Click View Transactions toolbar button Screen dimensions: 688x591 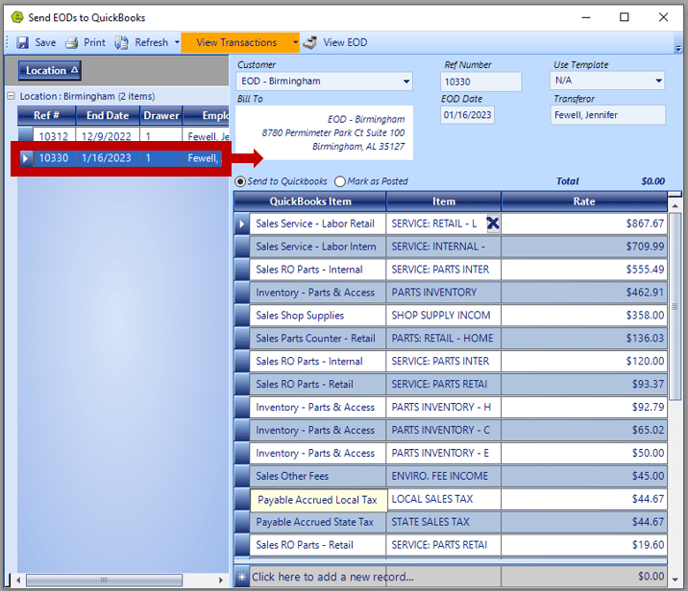pos(236,43)
